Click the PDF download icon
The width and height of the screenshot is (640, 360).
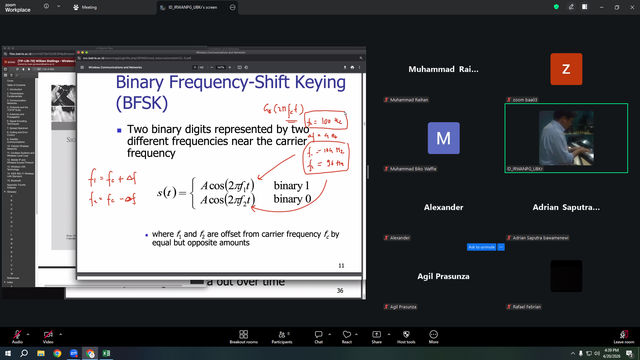coord(345,67)
